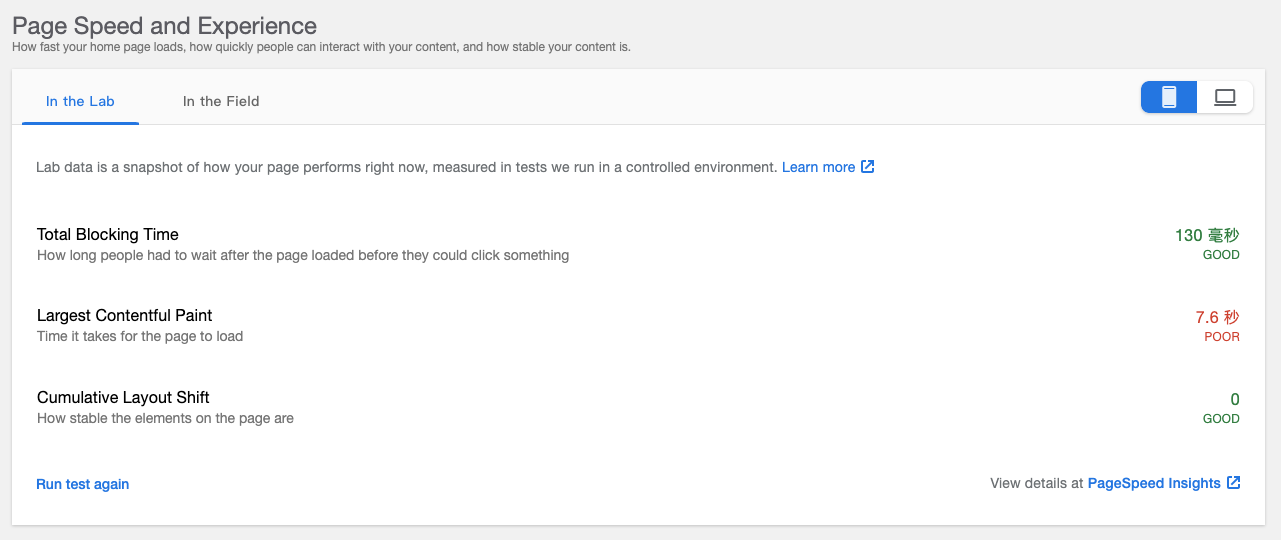Switch to mobile device view icon
Image resolution: width=1281 pixels, height=540 pixels.
[1169, 97]
